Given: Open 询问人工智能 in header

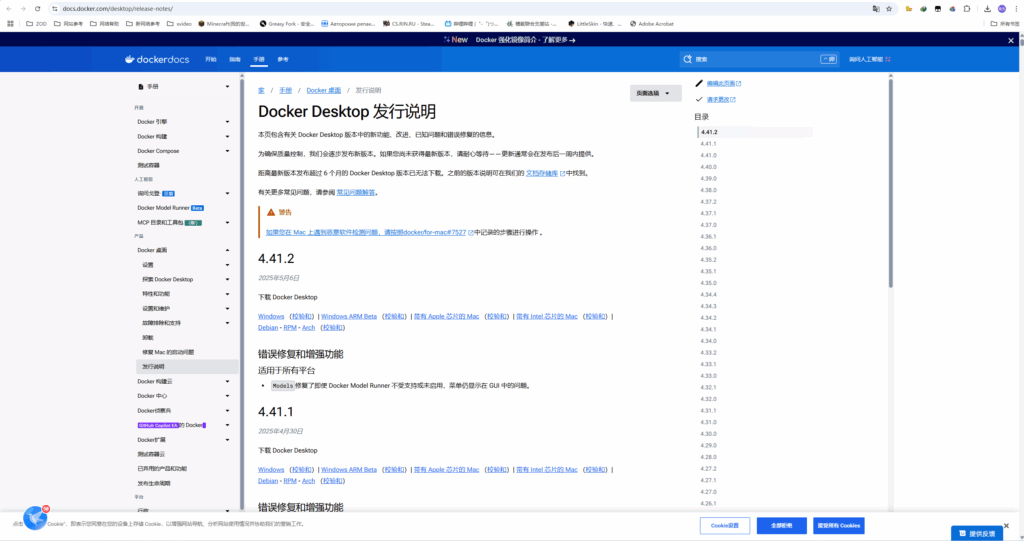Looking at the screenshot, I should [869, 59].
